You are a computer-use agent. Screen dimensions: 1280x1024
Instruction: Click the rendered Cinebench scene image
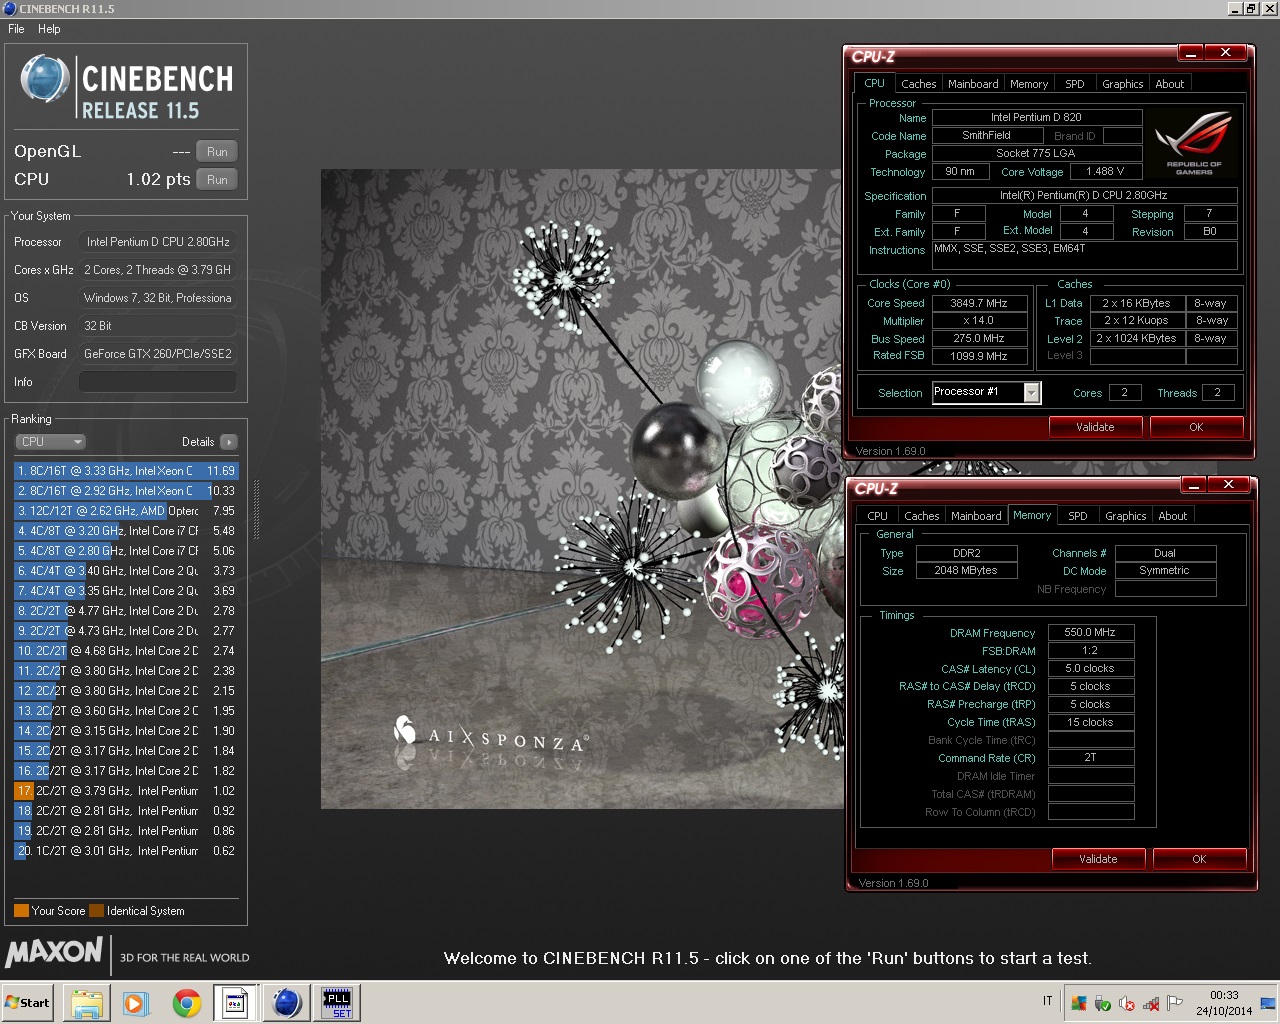click(582, 488)
